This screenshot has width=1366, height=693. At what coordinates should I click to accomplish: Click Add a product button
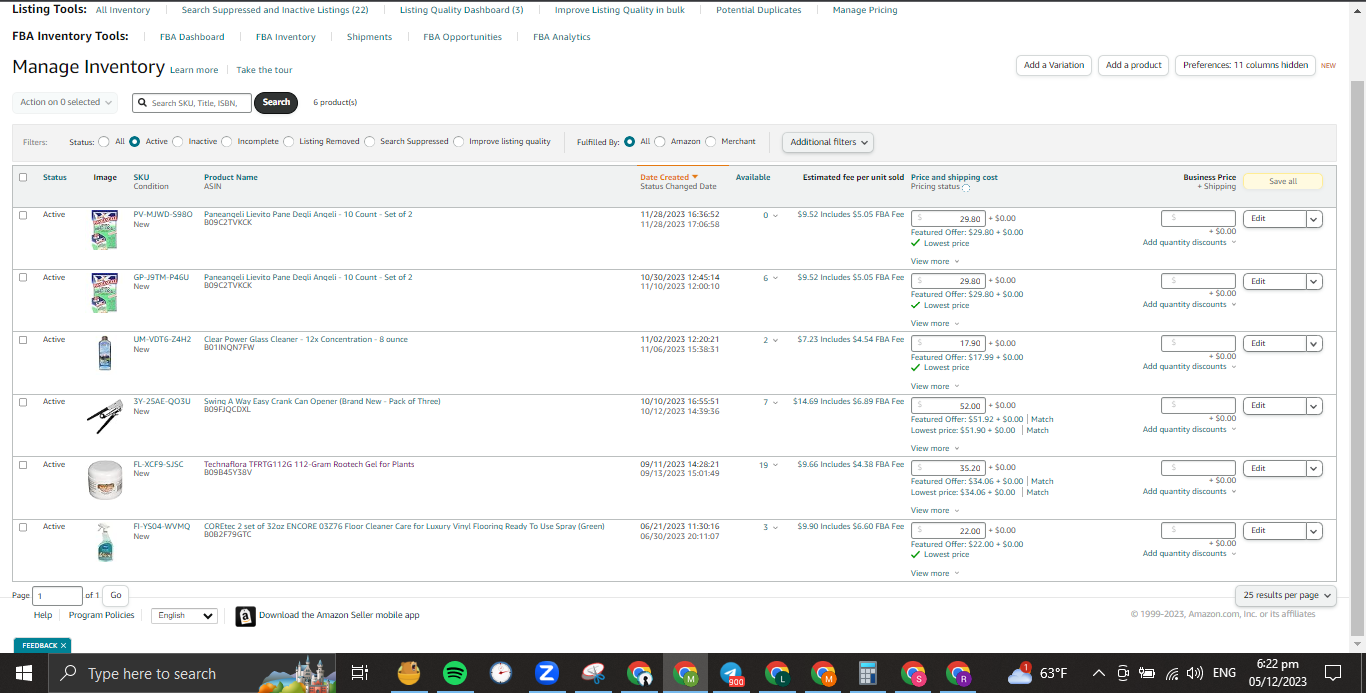click(x=1134, y=65)
